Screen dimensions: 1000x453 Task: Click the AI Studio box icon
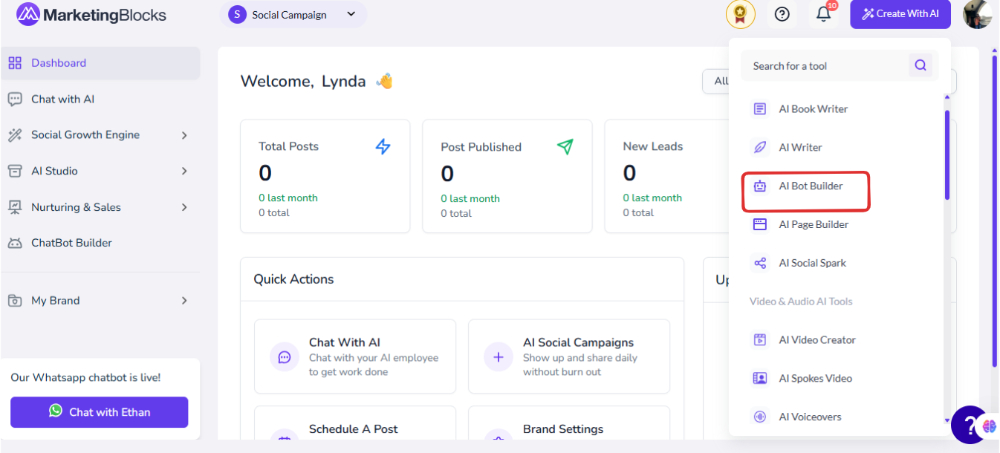coord(15,171)
